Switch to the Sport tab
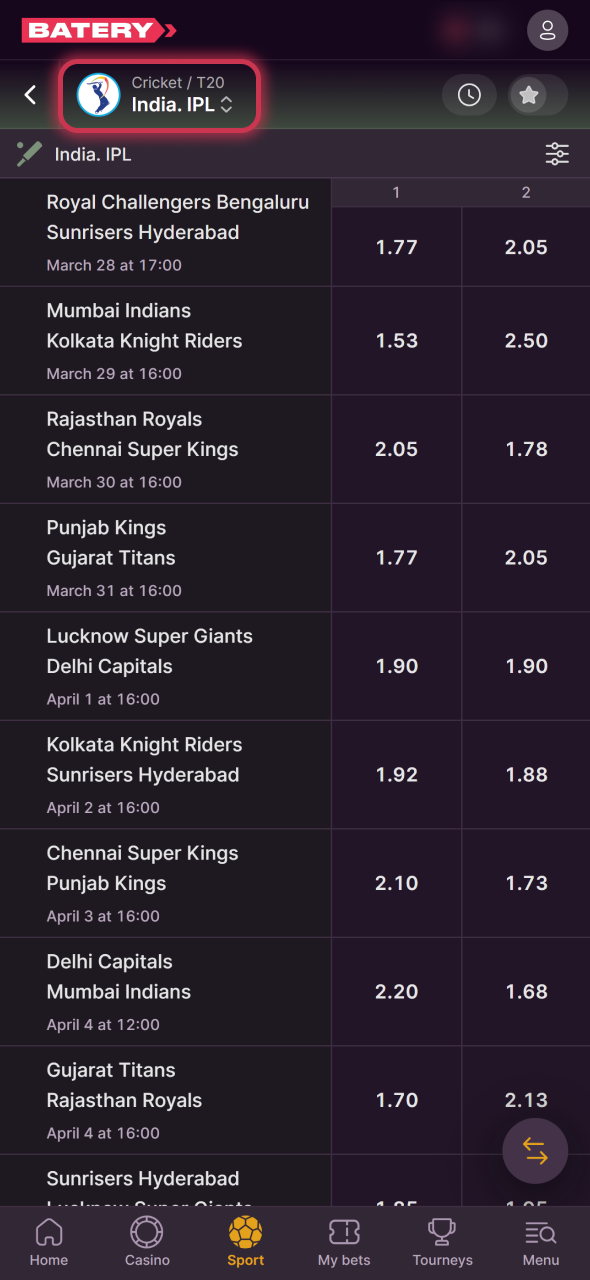590x1280 pixels. [x=245, y=1242]
